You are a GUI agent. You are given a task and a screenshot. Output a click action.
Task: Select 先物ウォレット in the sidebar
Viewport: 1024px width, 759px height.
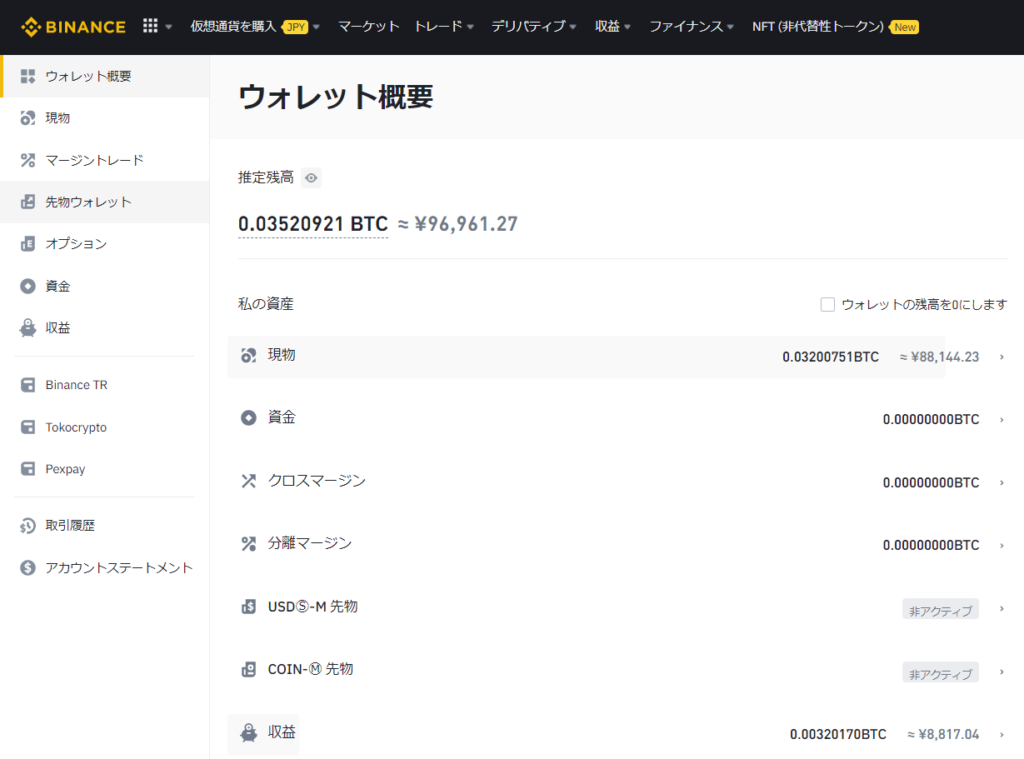pyautogui.click(x=88, y=202)
